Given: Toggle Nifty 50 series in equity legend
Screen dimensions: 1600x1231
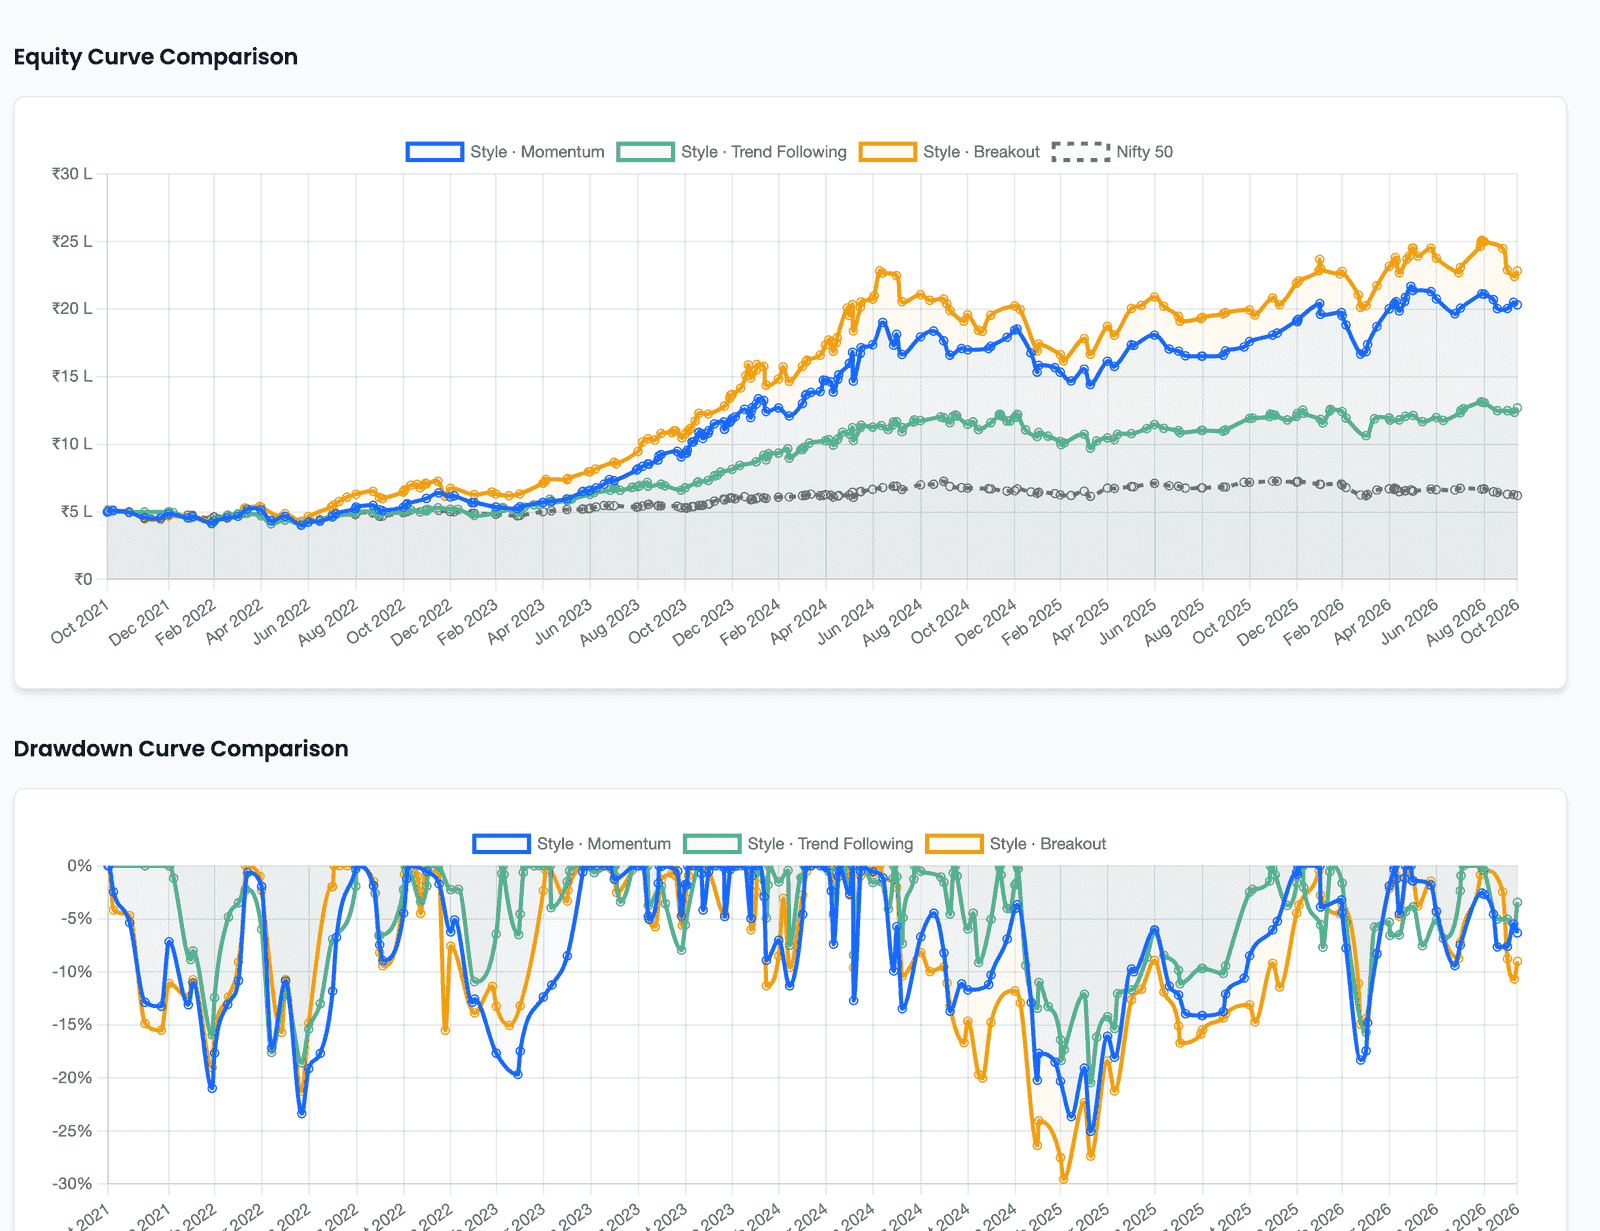Looking at the screenshot, I should pyautogui.click(x=1113, y=152).
